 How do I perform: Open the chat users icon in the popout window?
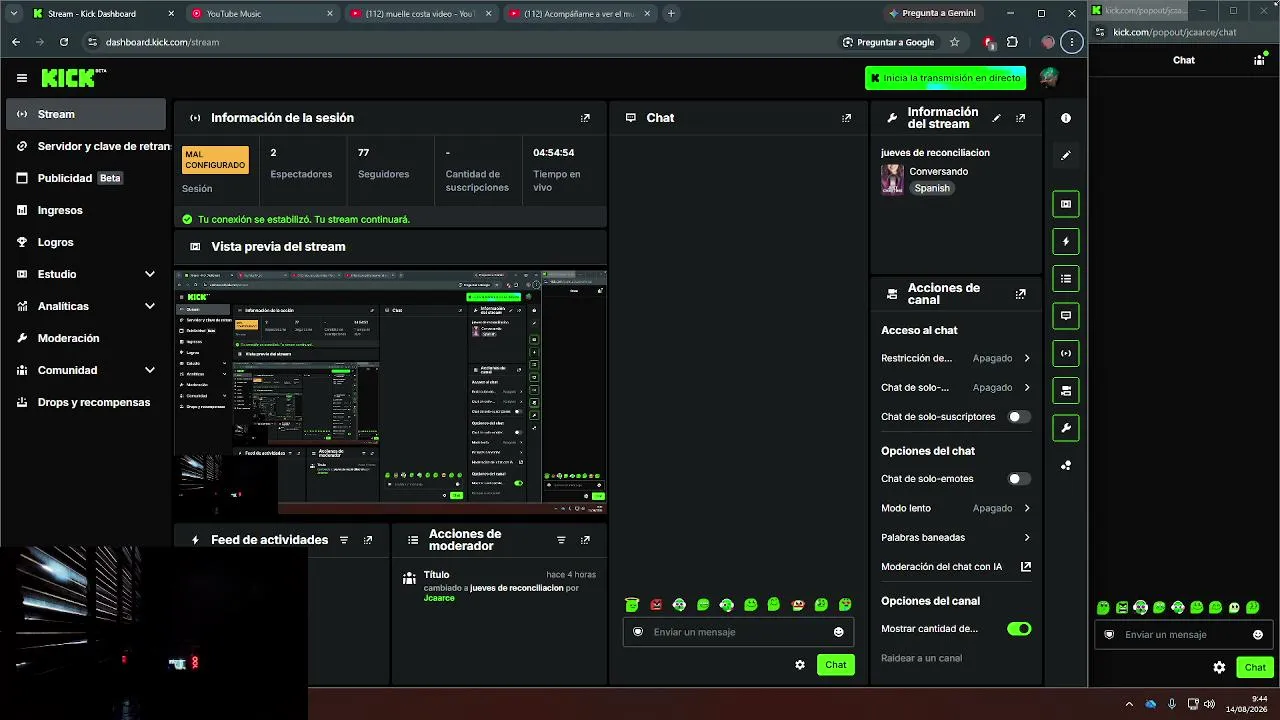tap(1259, 60)
